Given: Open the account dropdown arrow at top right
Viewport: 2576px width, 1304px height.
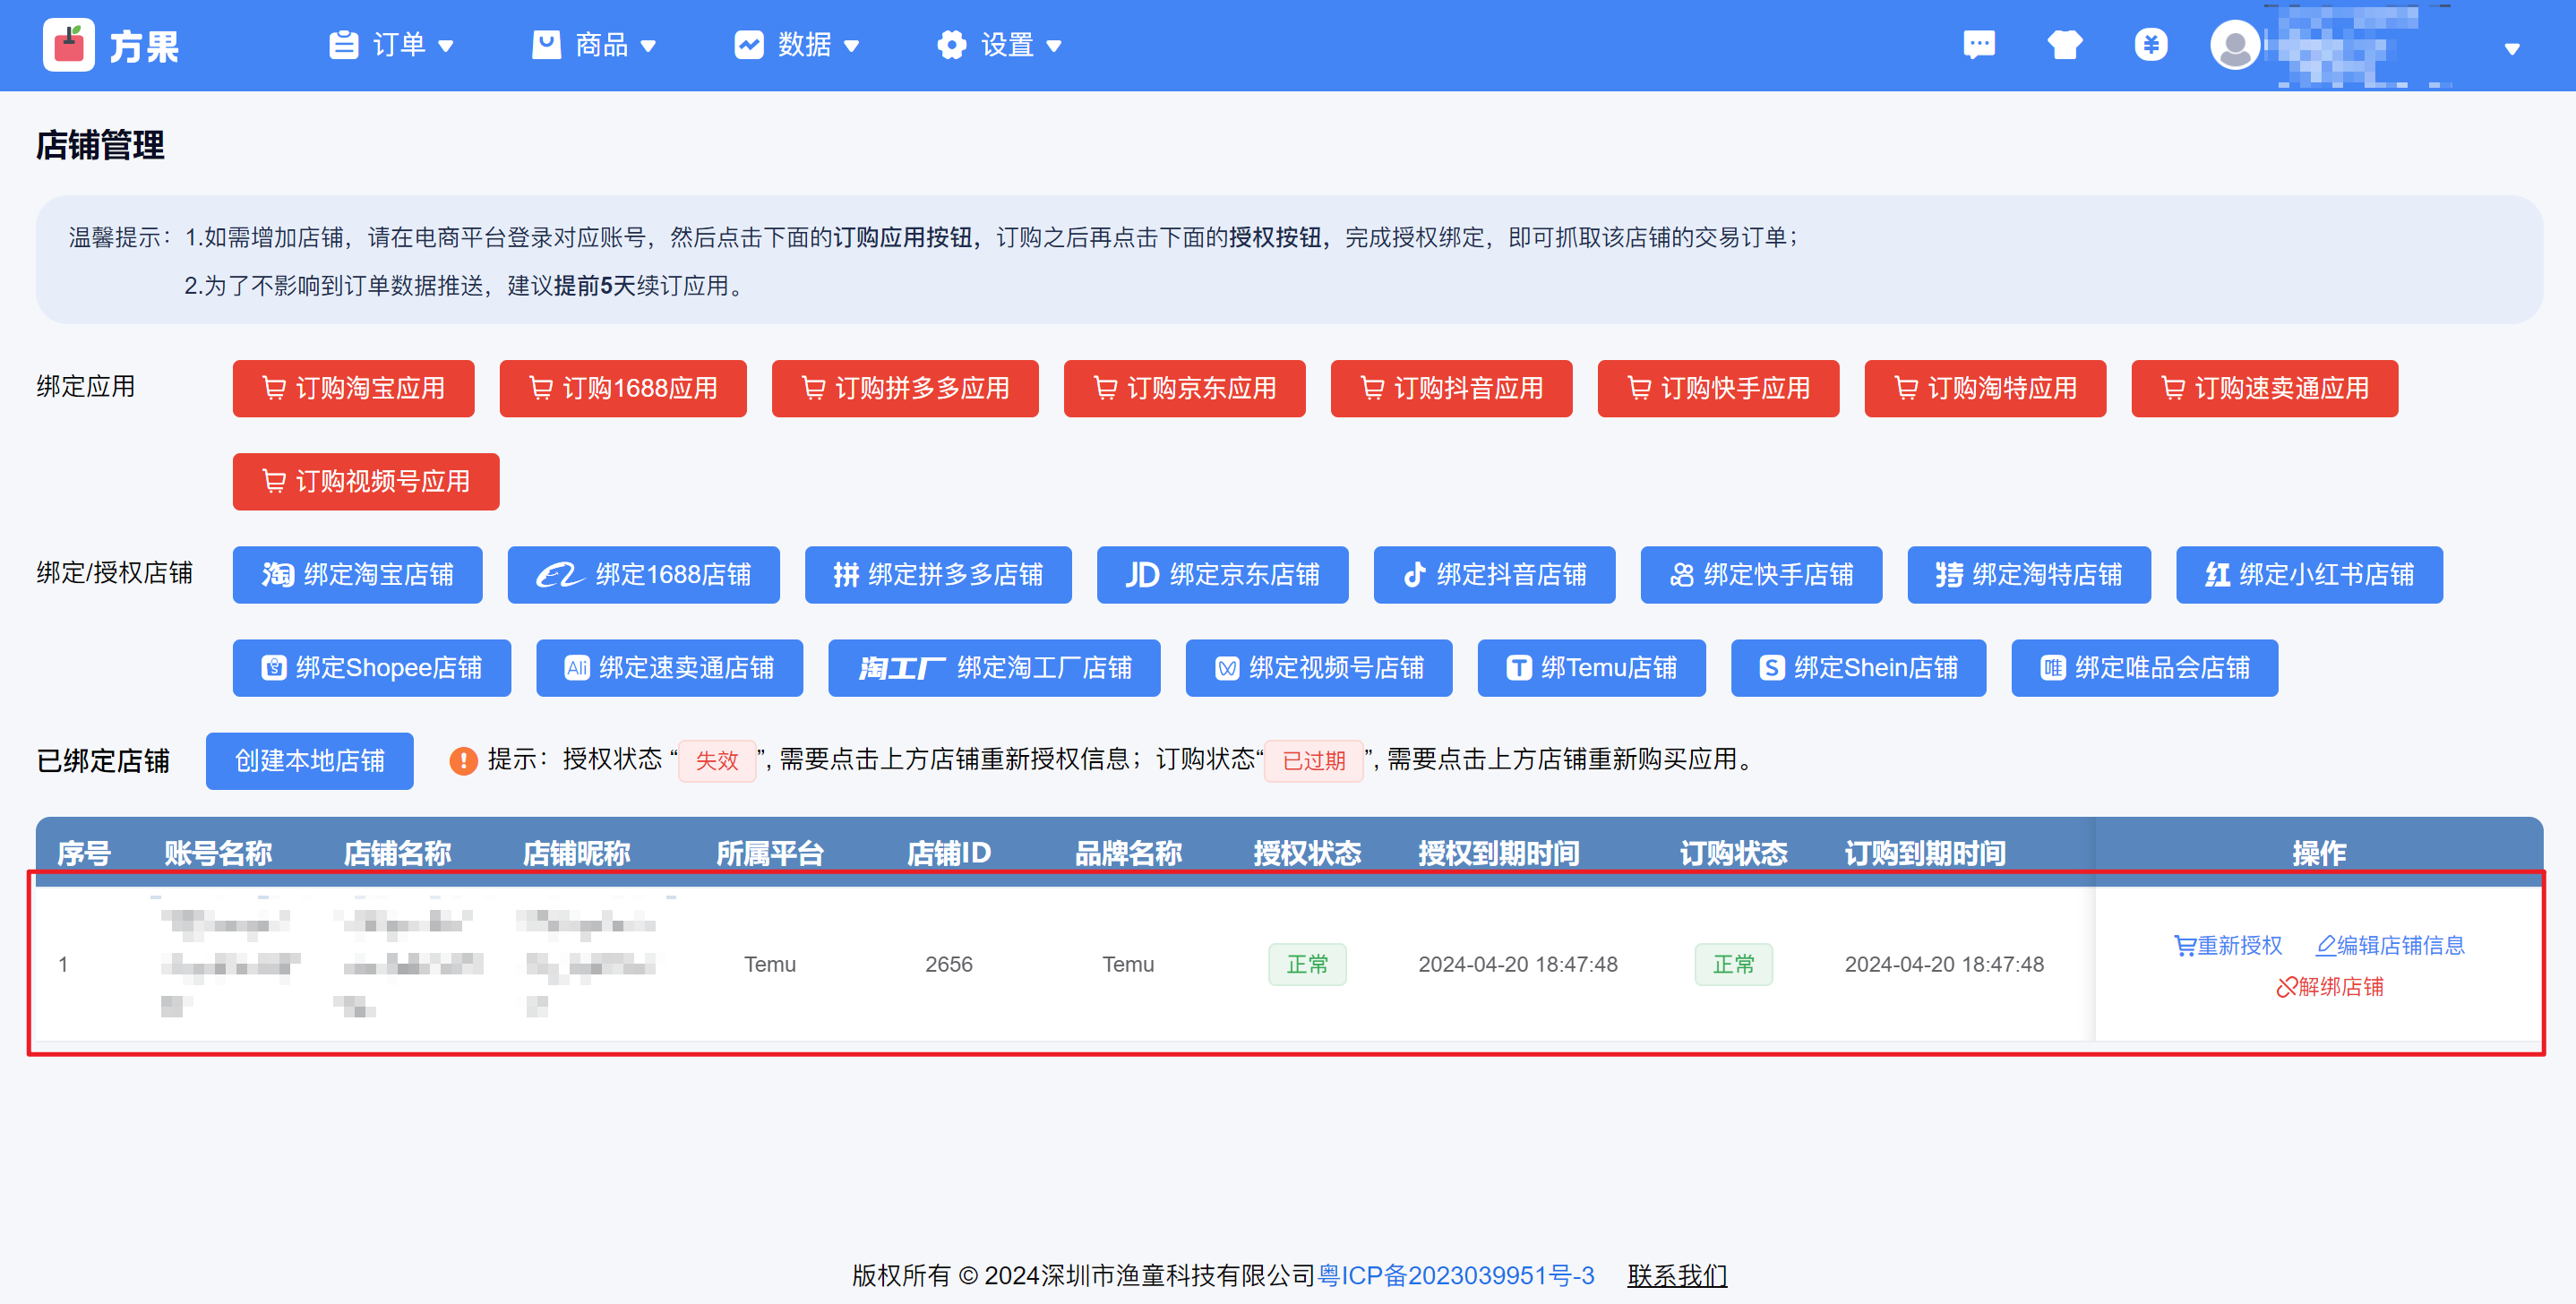Looking at the screenshot, I should [x=2511, y=48].
